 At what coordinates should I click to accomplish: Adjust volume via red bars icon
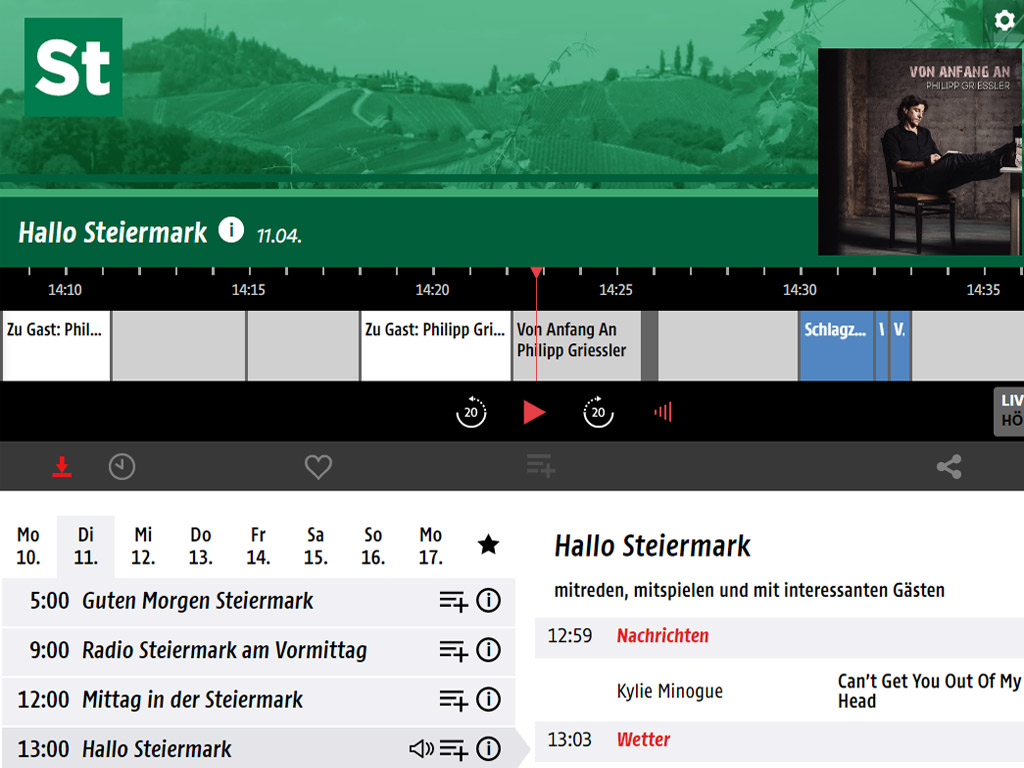[x=663, y=412]
